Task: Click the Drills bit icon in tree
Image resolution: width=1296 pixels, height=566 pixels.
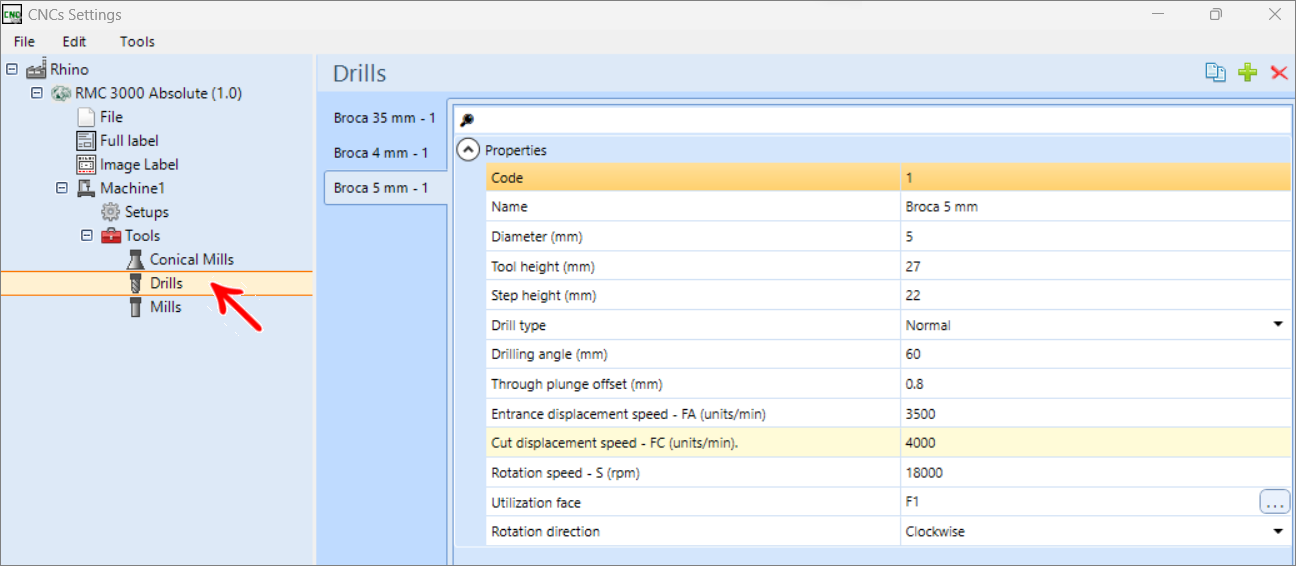Action: pos(136,283)
